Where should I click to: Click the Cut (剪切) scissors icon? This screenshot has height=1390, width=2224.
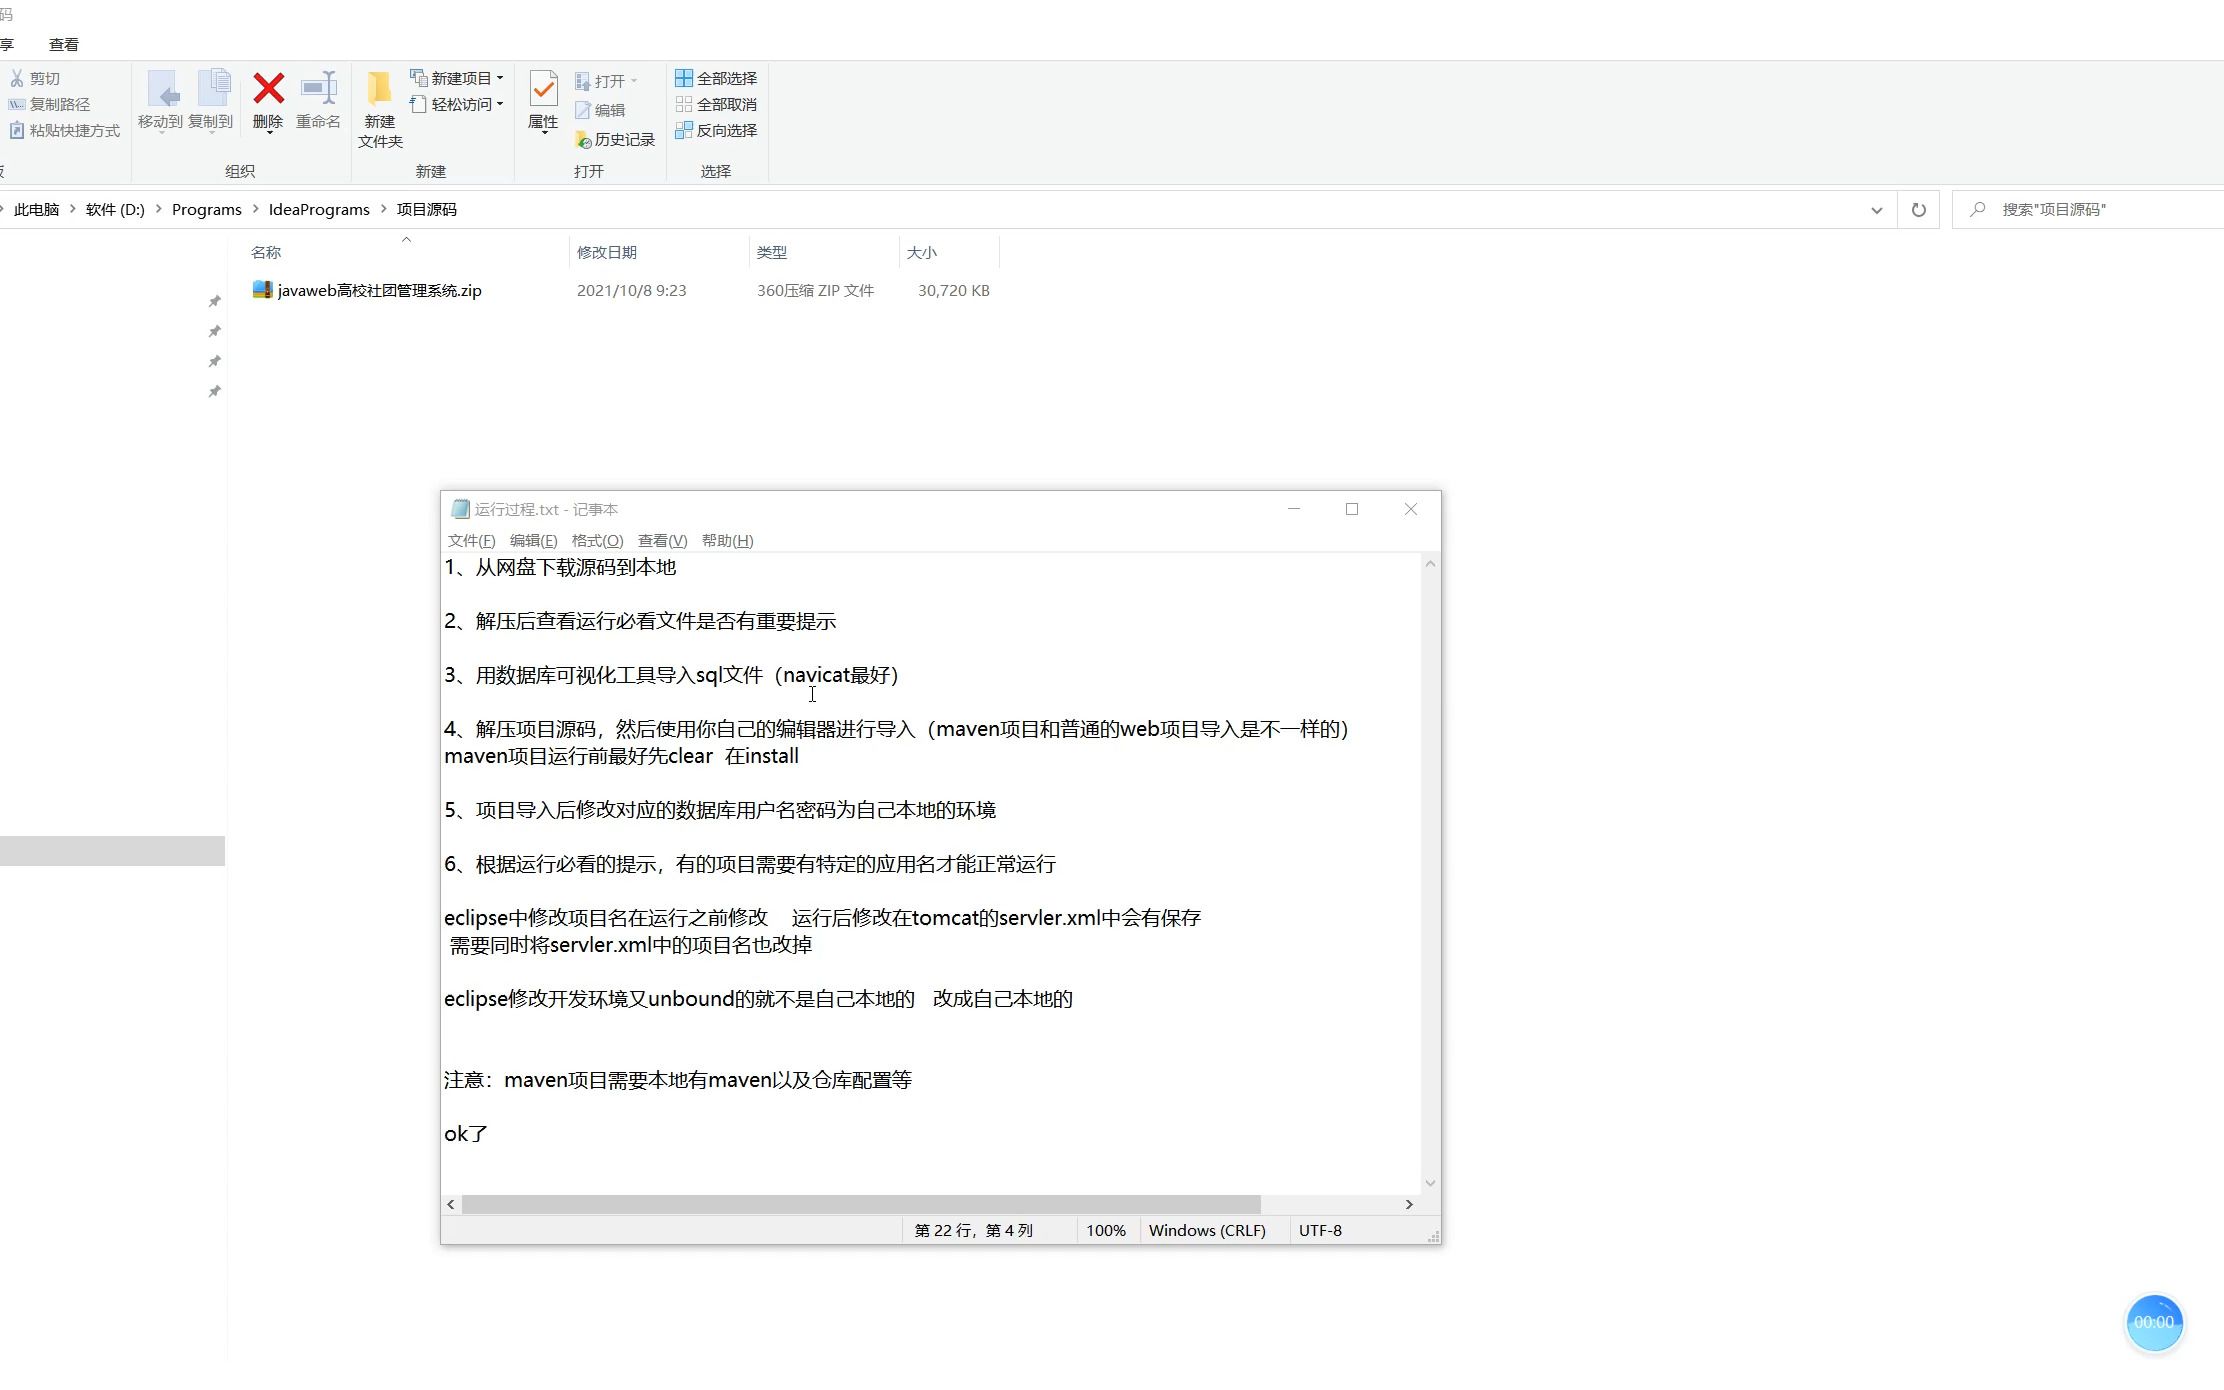click(x=17, y=78)
